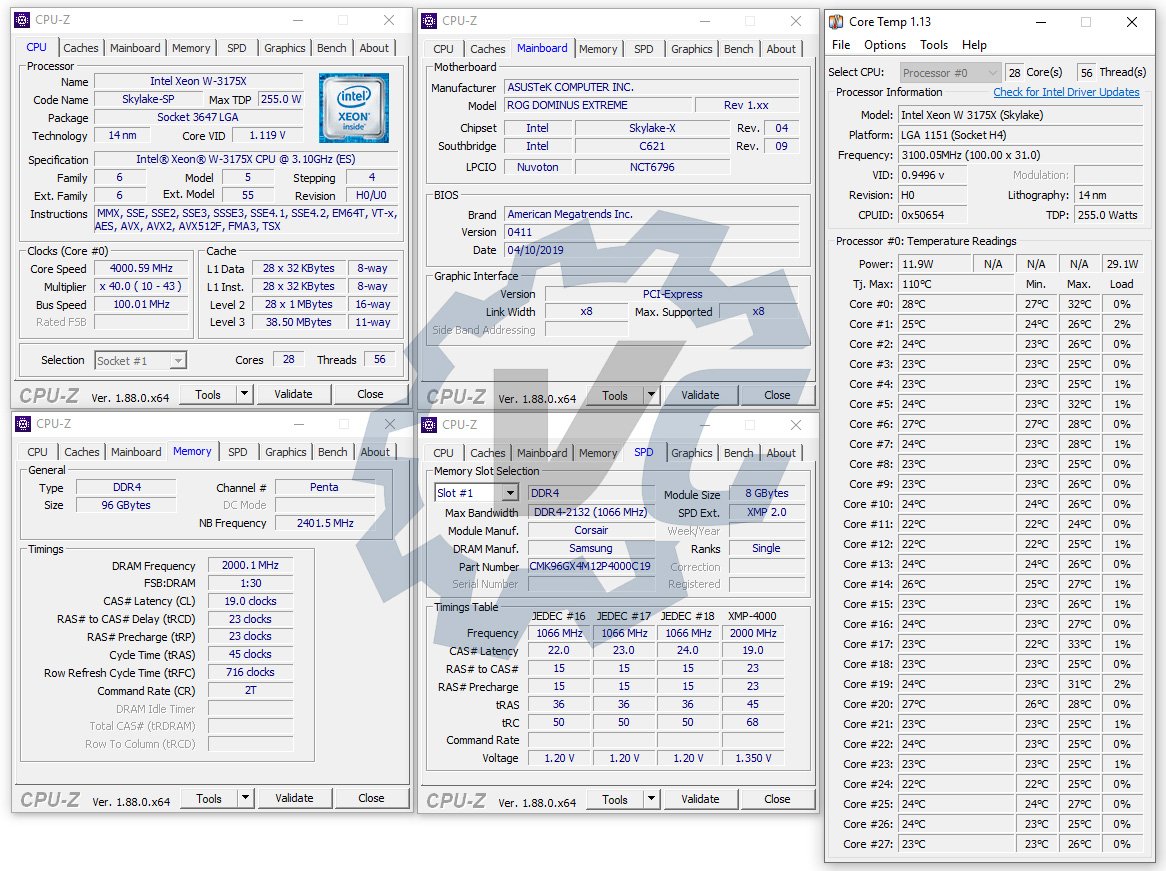
Task: Open the Options menu in Core Temp
Action: click(885, 45)
